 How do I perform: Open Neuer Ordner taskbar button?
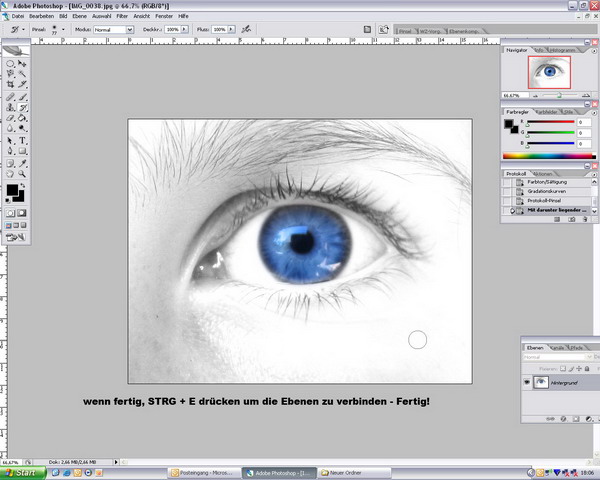[355, 473]
